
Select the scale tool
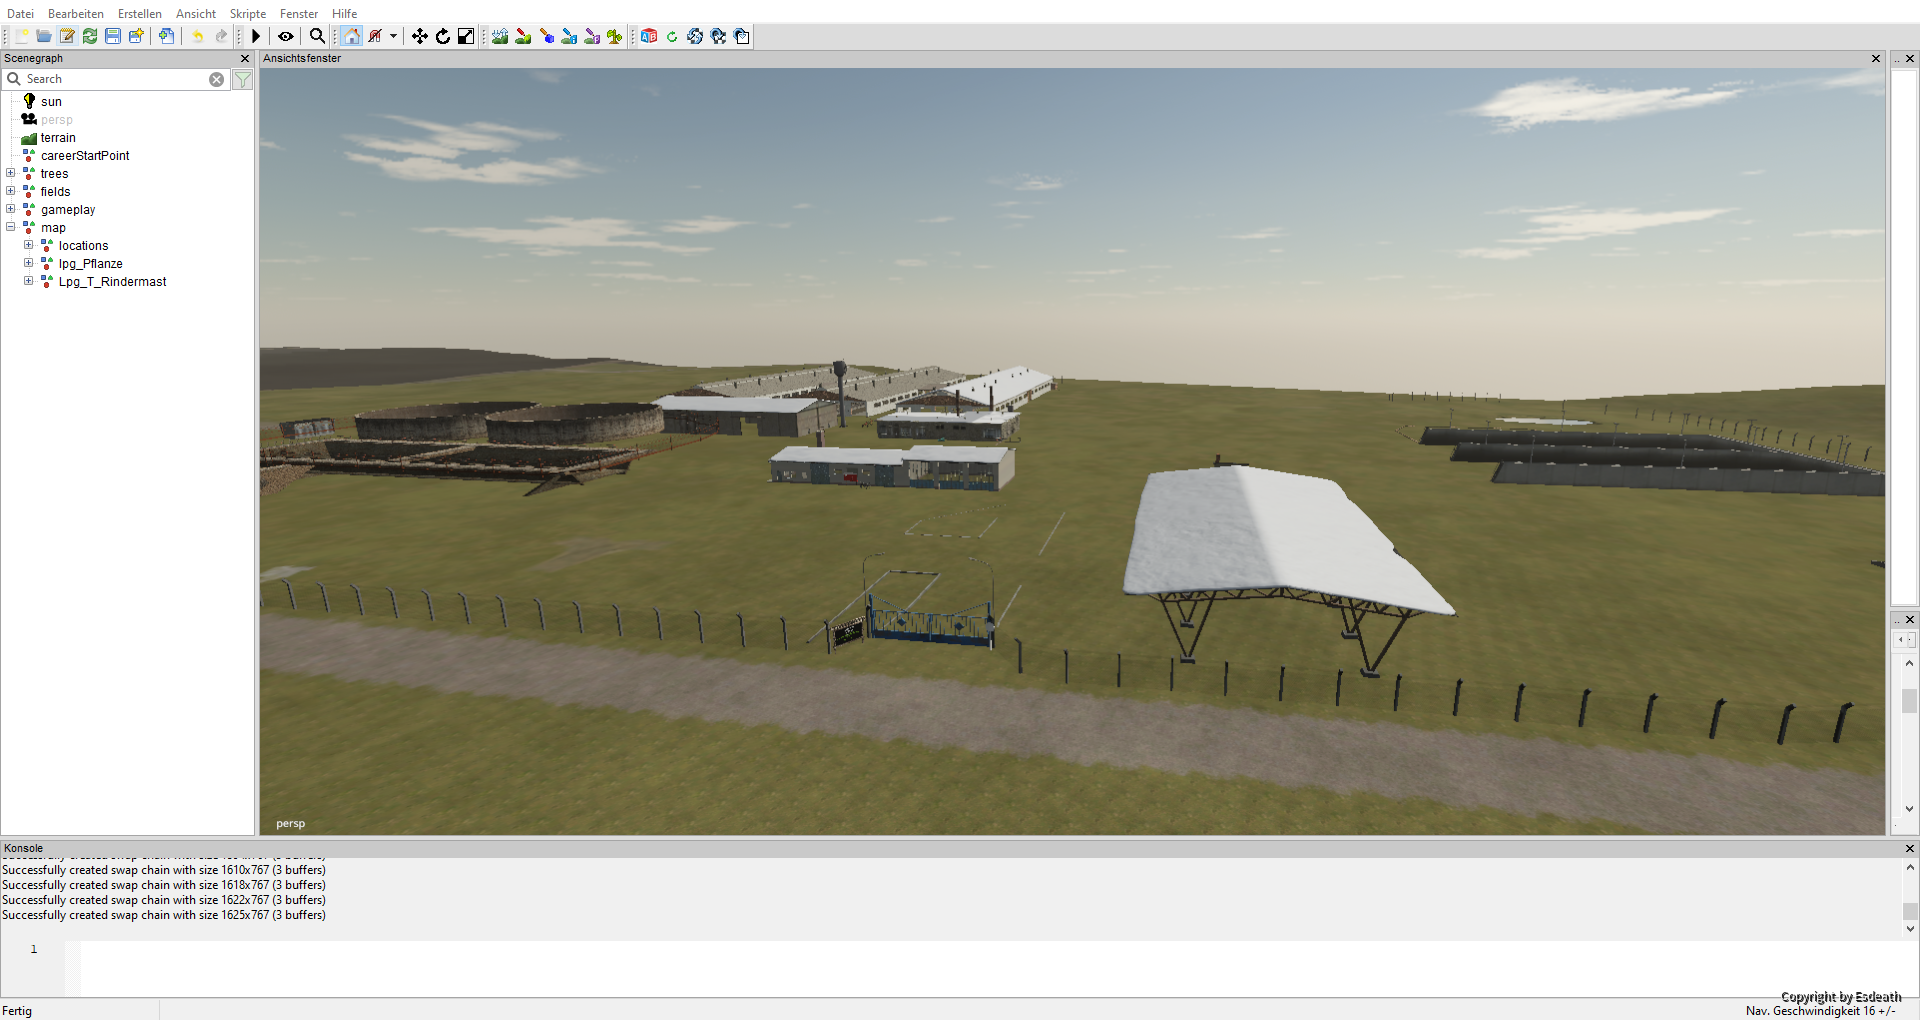click(x=466, y=36)
